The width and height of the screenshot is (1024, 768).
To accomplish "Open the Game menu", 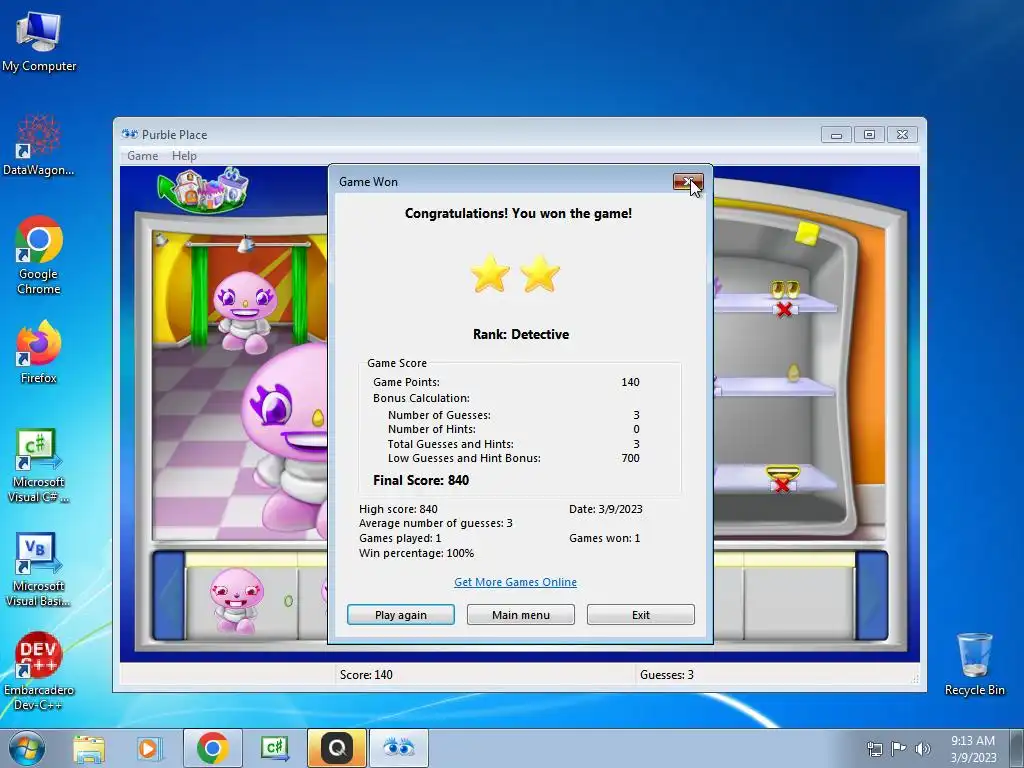I will point(142,156).
